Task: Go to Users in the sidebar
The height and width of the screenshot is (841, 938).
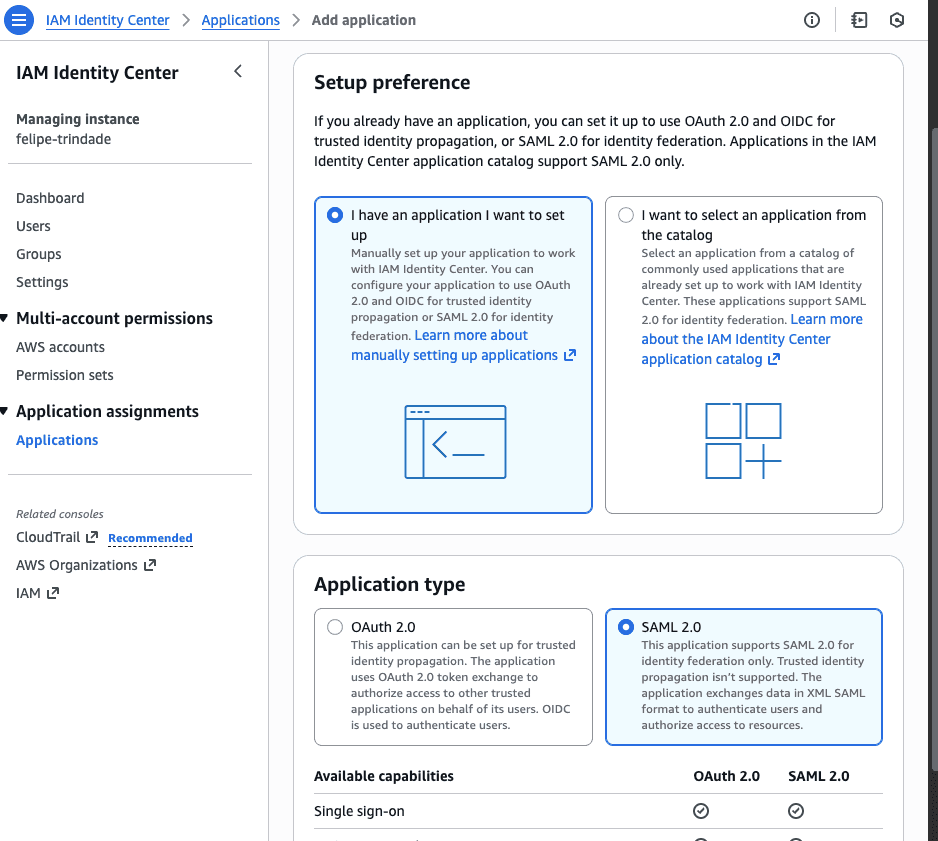Action: [x=33, y=226]
